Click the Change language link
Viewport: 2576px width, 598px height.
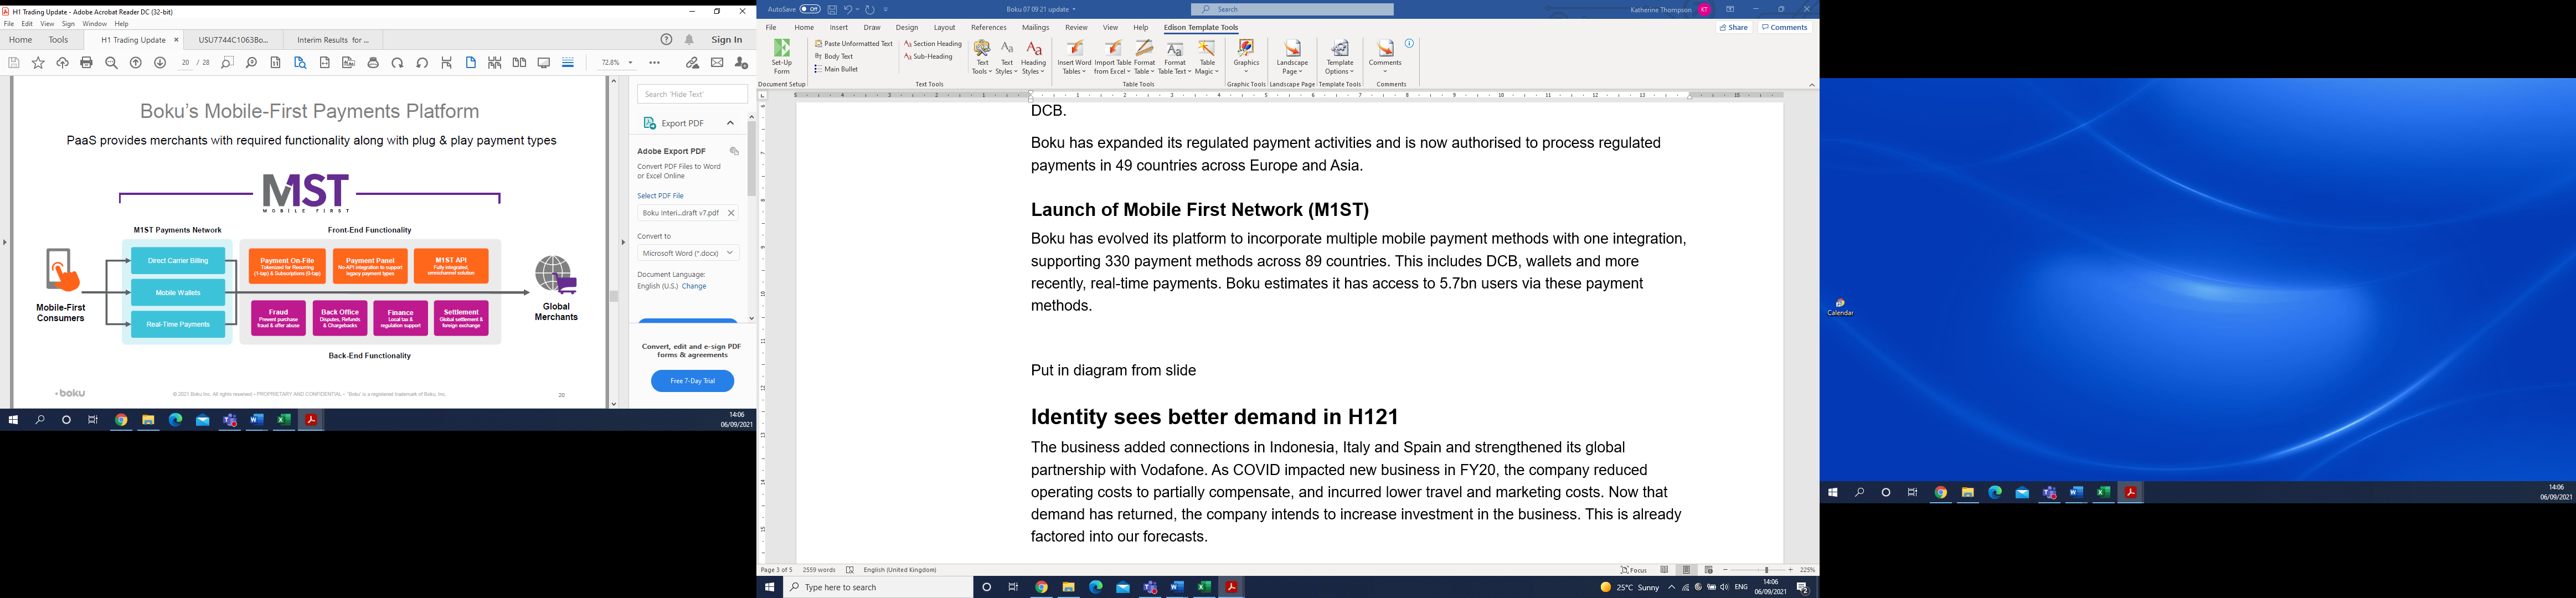click(694, 286)
